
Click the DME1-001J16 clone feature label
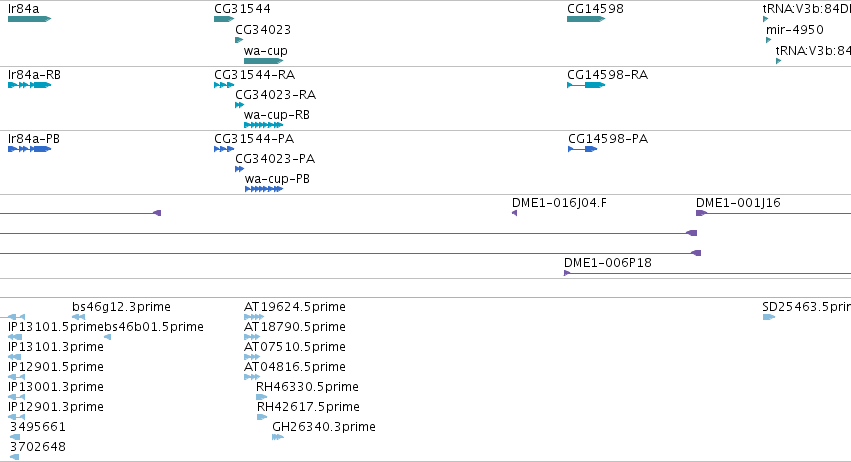(738, 202)
